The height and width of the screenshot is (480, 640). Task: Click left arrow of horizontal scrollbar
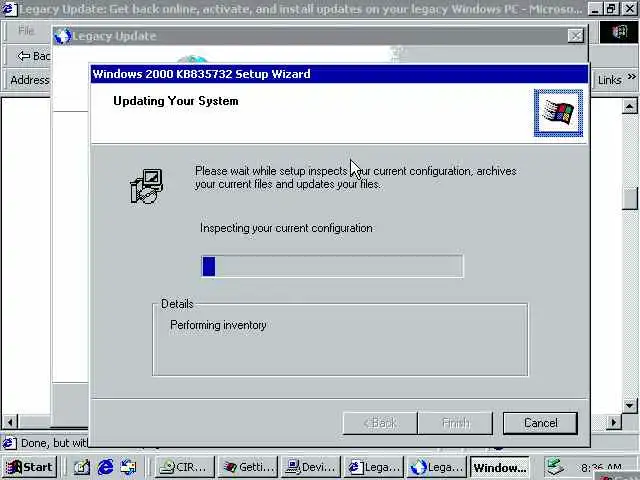(x=10, y=422)
